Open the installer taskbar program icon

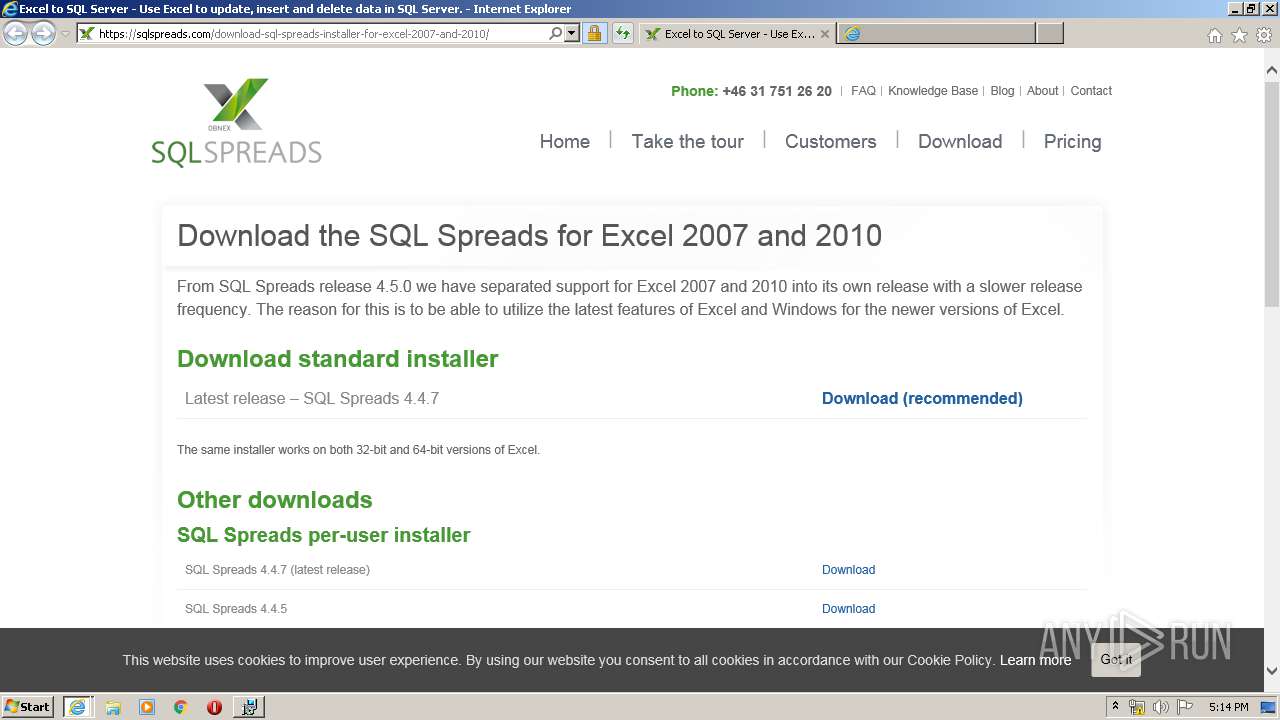(249, 707)
